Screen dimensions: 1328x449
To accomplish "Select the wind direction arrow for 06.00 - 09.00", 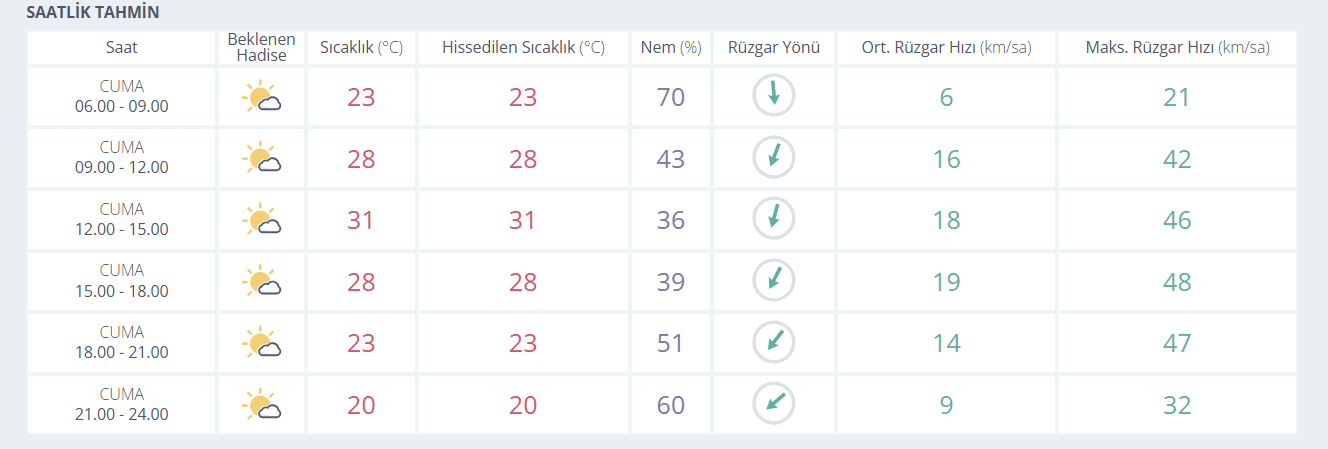I will pos(773,96).
